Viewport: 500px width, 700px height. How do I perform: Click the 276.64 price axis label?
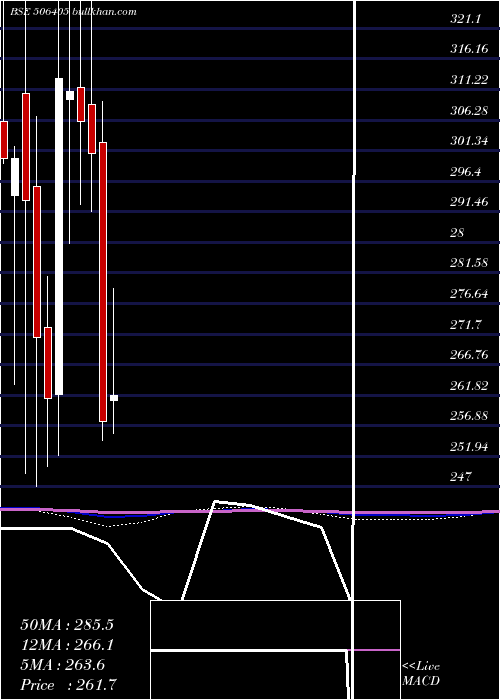[x=469, y=294]
